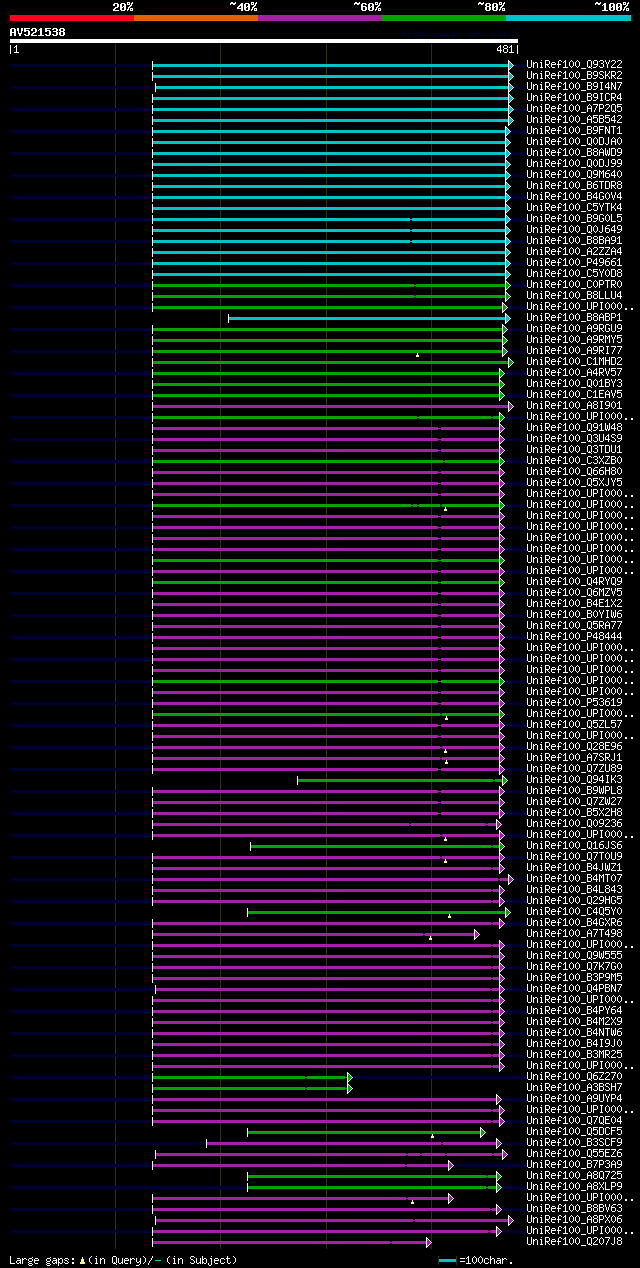Select the UniRef100_C4Q5Y0 label
The width and height of the screenshot is (640, 1268).
574,911
